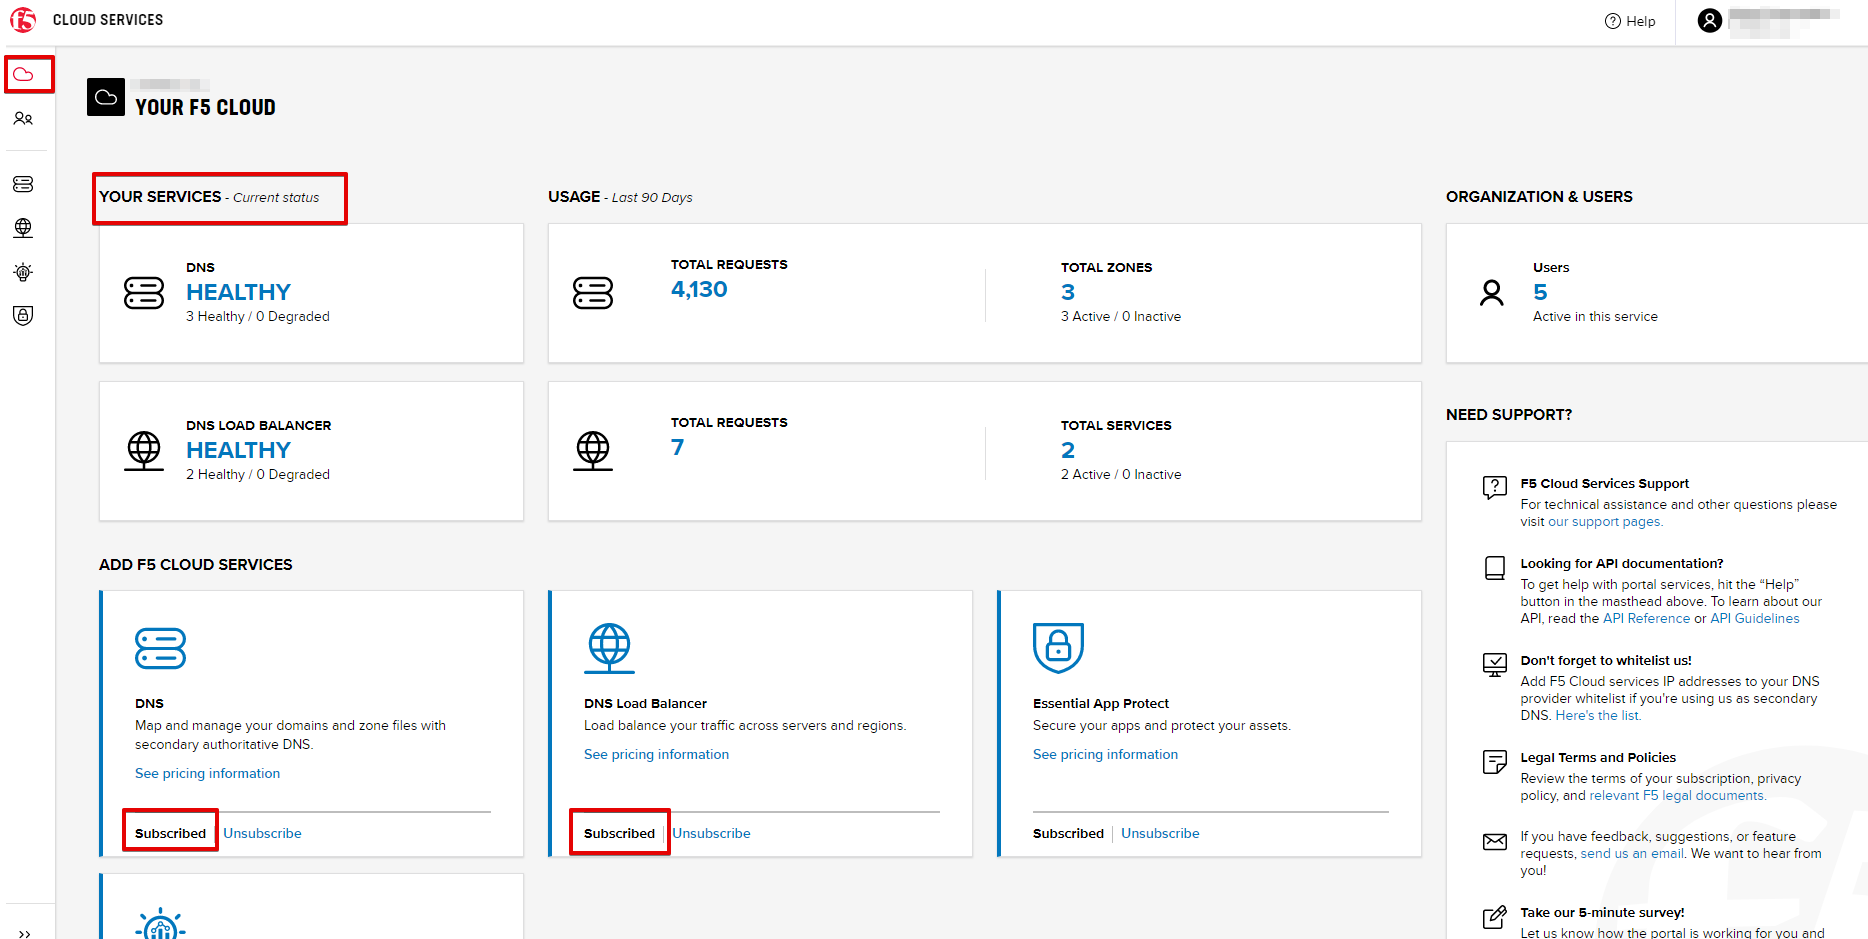Click 2 Healthy / 0 Degraded load balancer text

pos(258,475)
